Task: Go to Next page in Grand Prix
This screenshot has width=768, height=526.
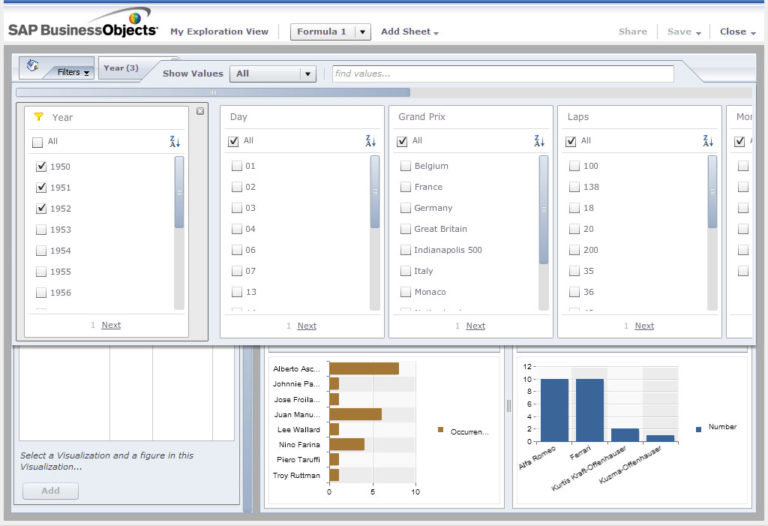Action: tap(475, 325)
